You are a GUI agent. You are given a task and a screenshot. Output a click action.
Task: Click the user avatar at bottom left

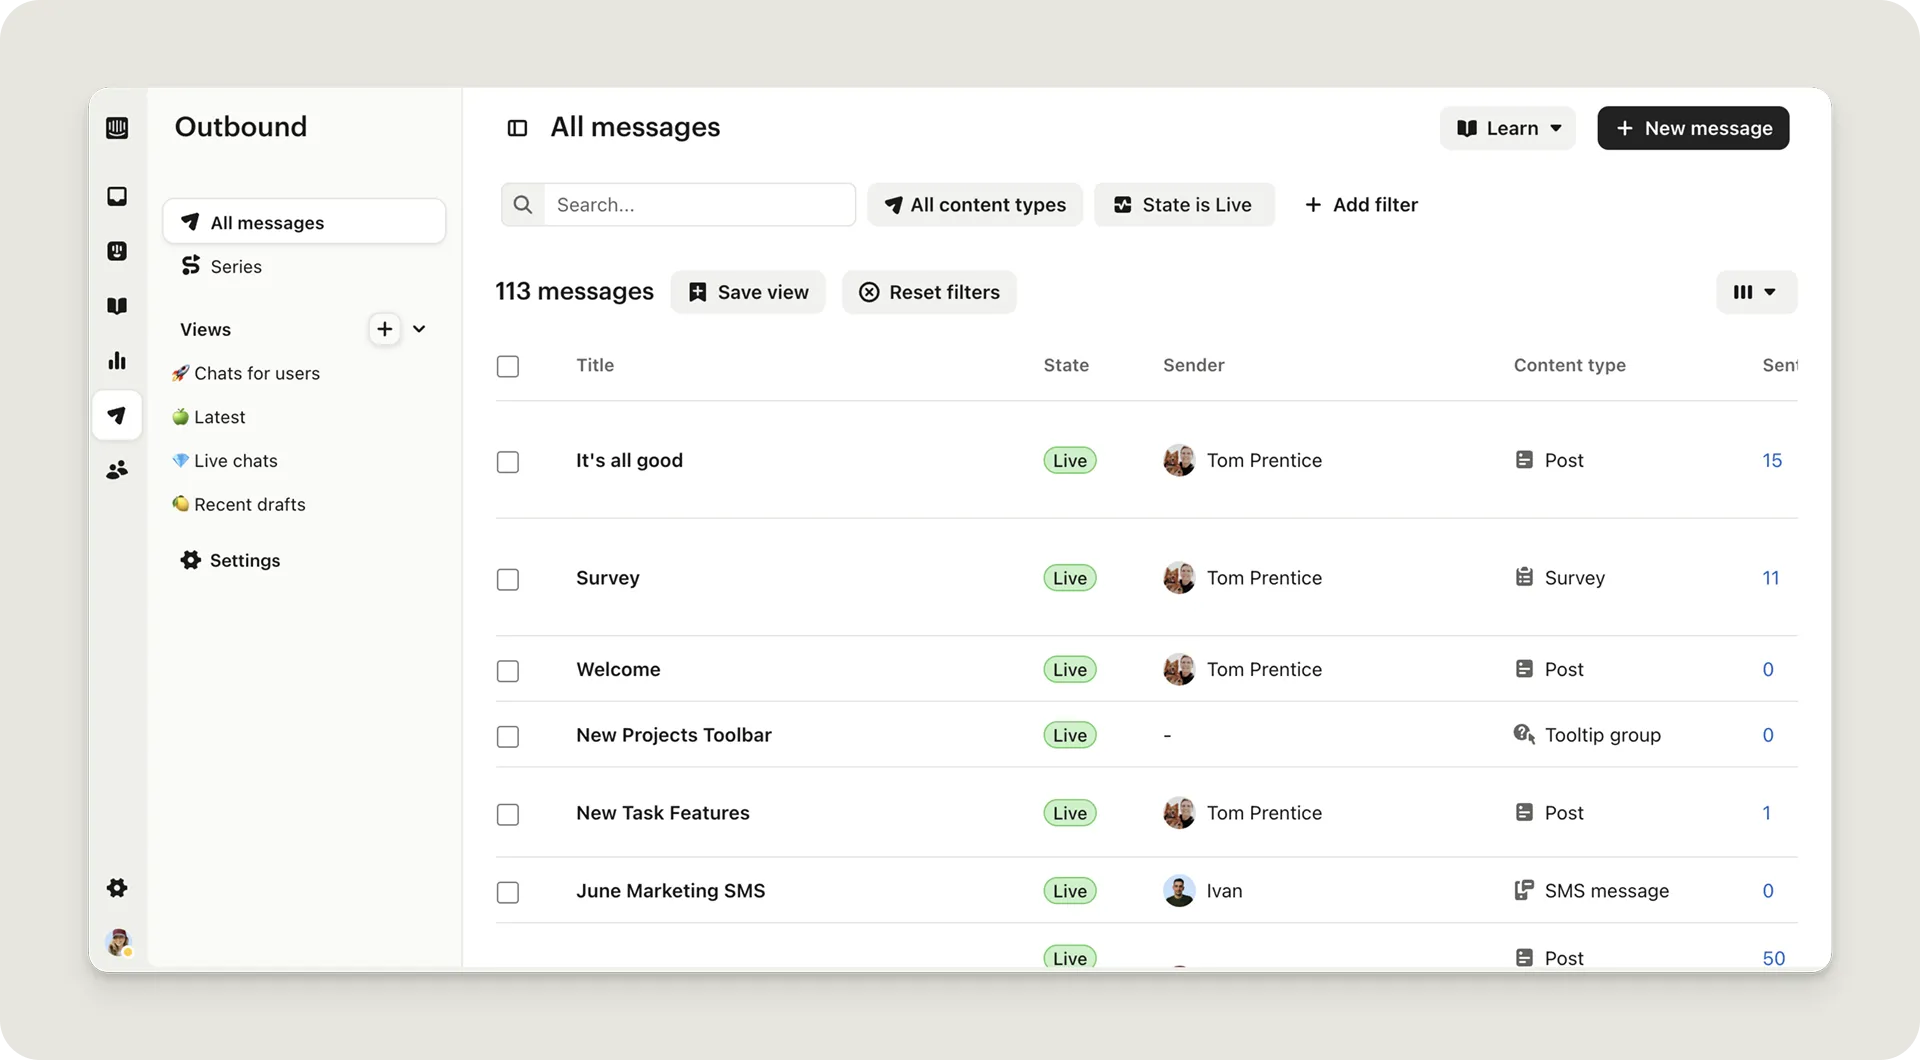coord(119,942)
